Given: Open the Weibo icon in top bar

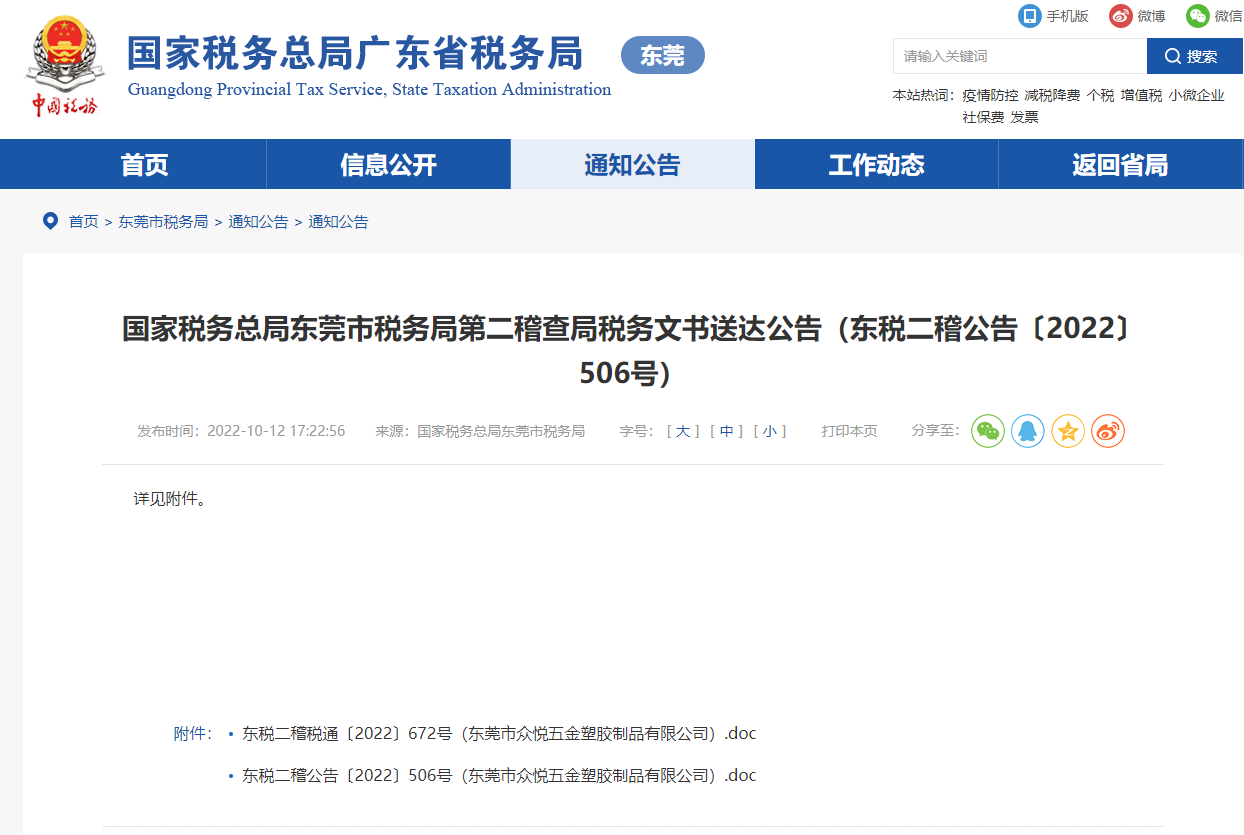Looking at the screenshot, I should [1121, 16].
